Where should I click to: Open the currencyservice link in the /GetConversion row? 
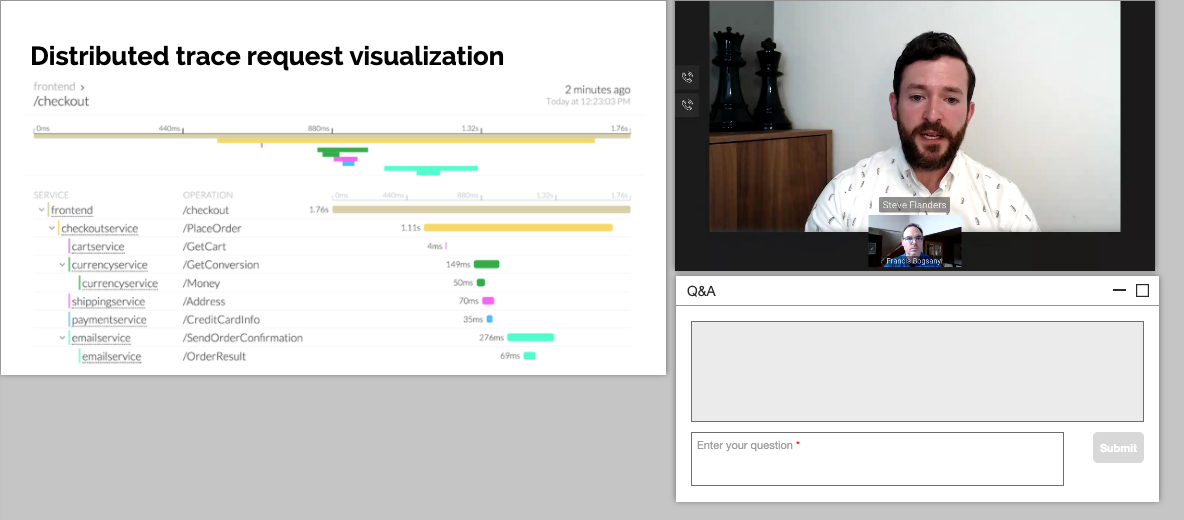(109, 265)
